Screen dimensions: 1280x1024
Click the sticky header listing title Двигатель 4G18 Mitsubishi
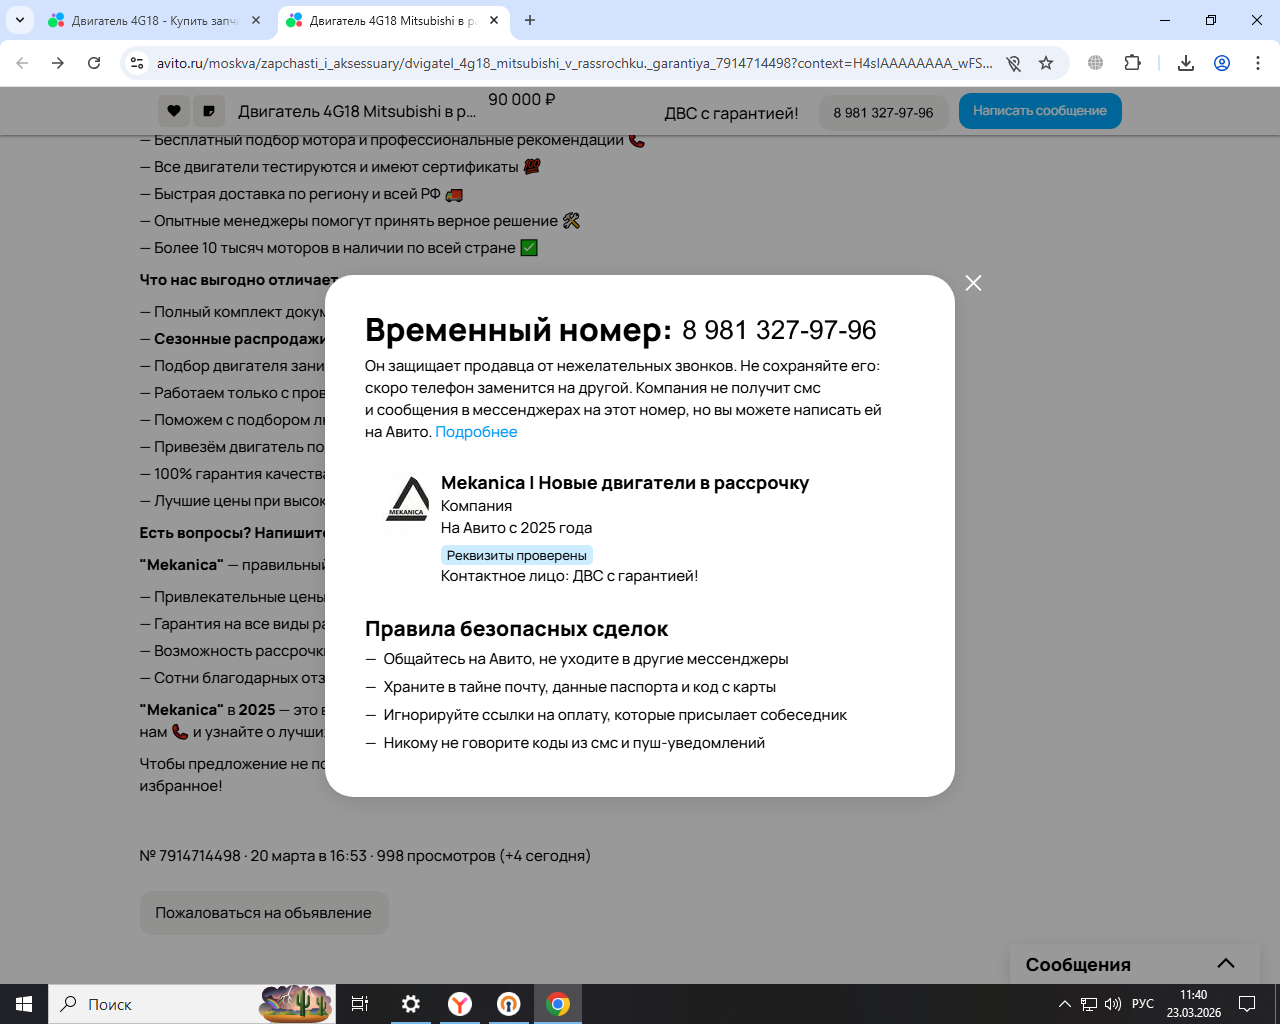coord(357,111)
